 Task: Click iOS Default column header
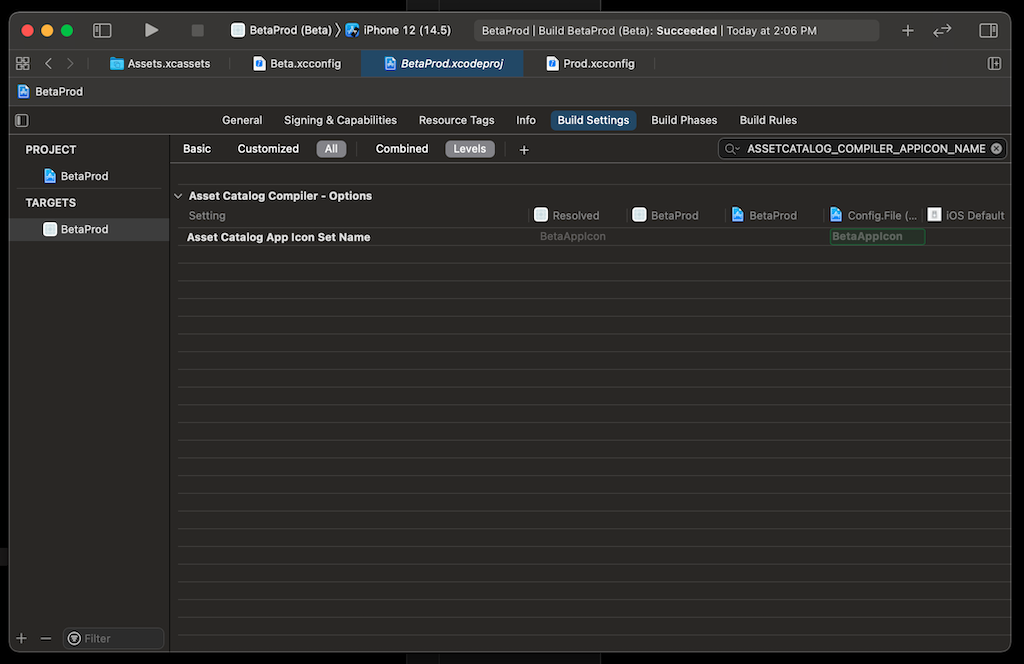click(x=966, y=215)
